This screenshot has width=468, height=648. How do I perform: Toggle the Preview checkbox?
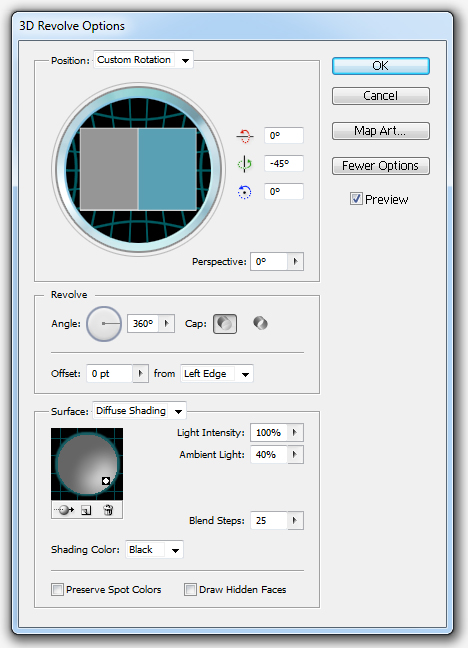pos(356,199)
